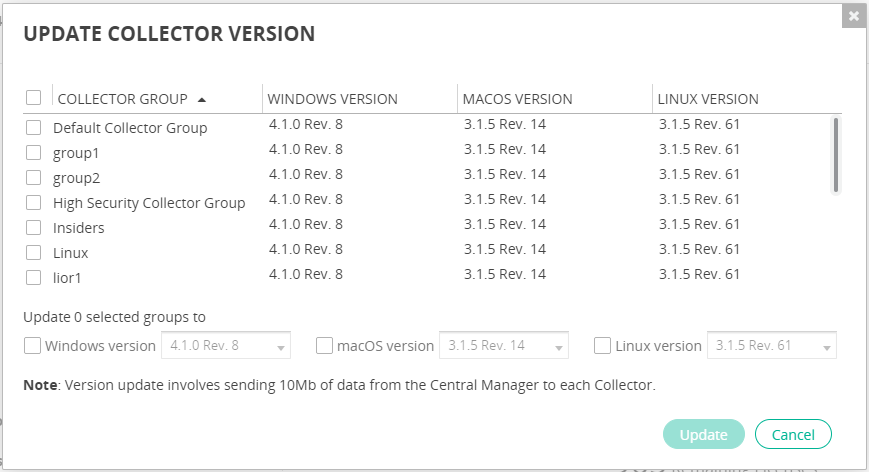This screenshot has width=869, height=472.
Task: Sort by Windows Version column header
Action: coord(333,99)
